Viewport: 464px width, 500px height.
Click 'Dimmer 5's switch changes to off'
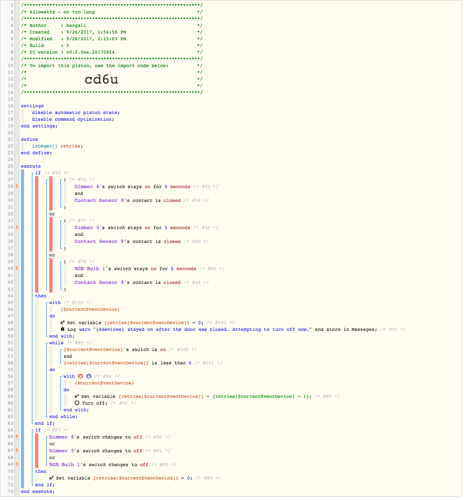96,452
